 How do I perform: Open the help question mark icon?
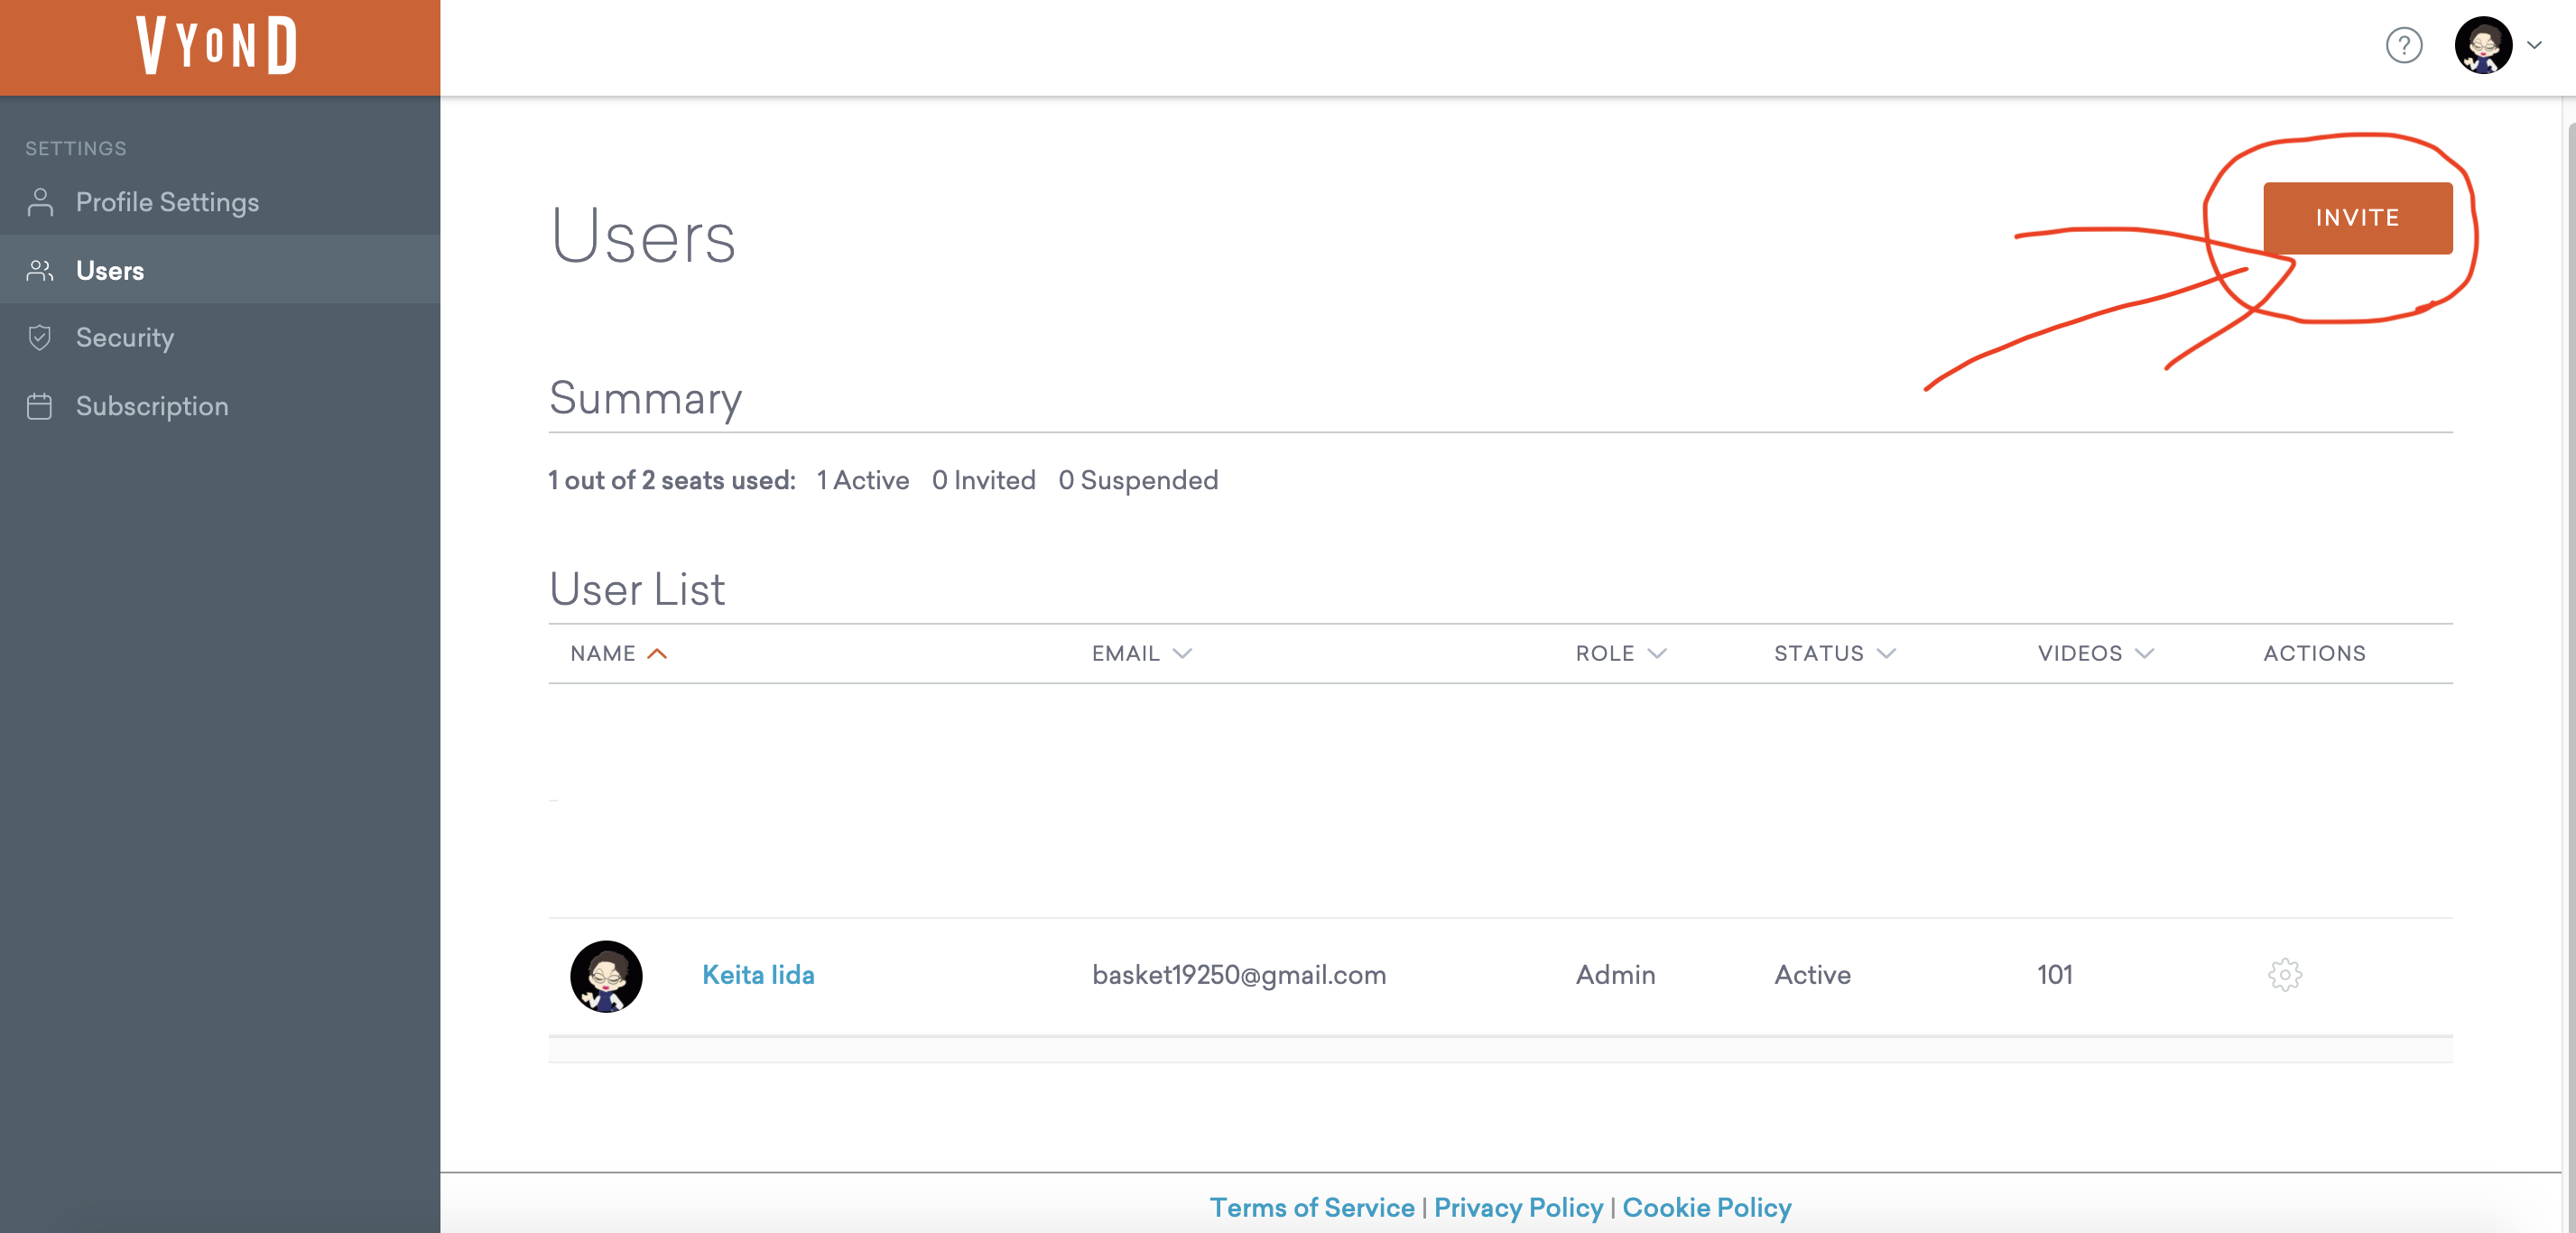2403,45
